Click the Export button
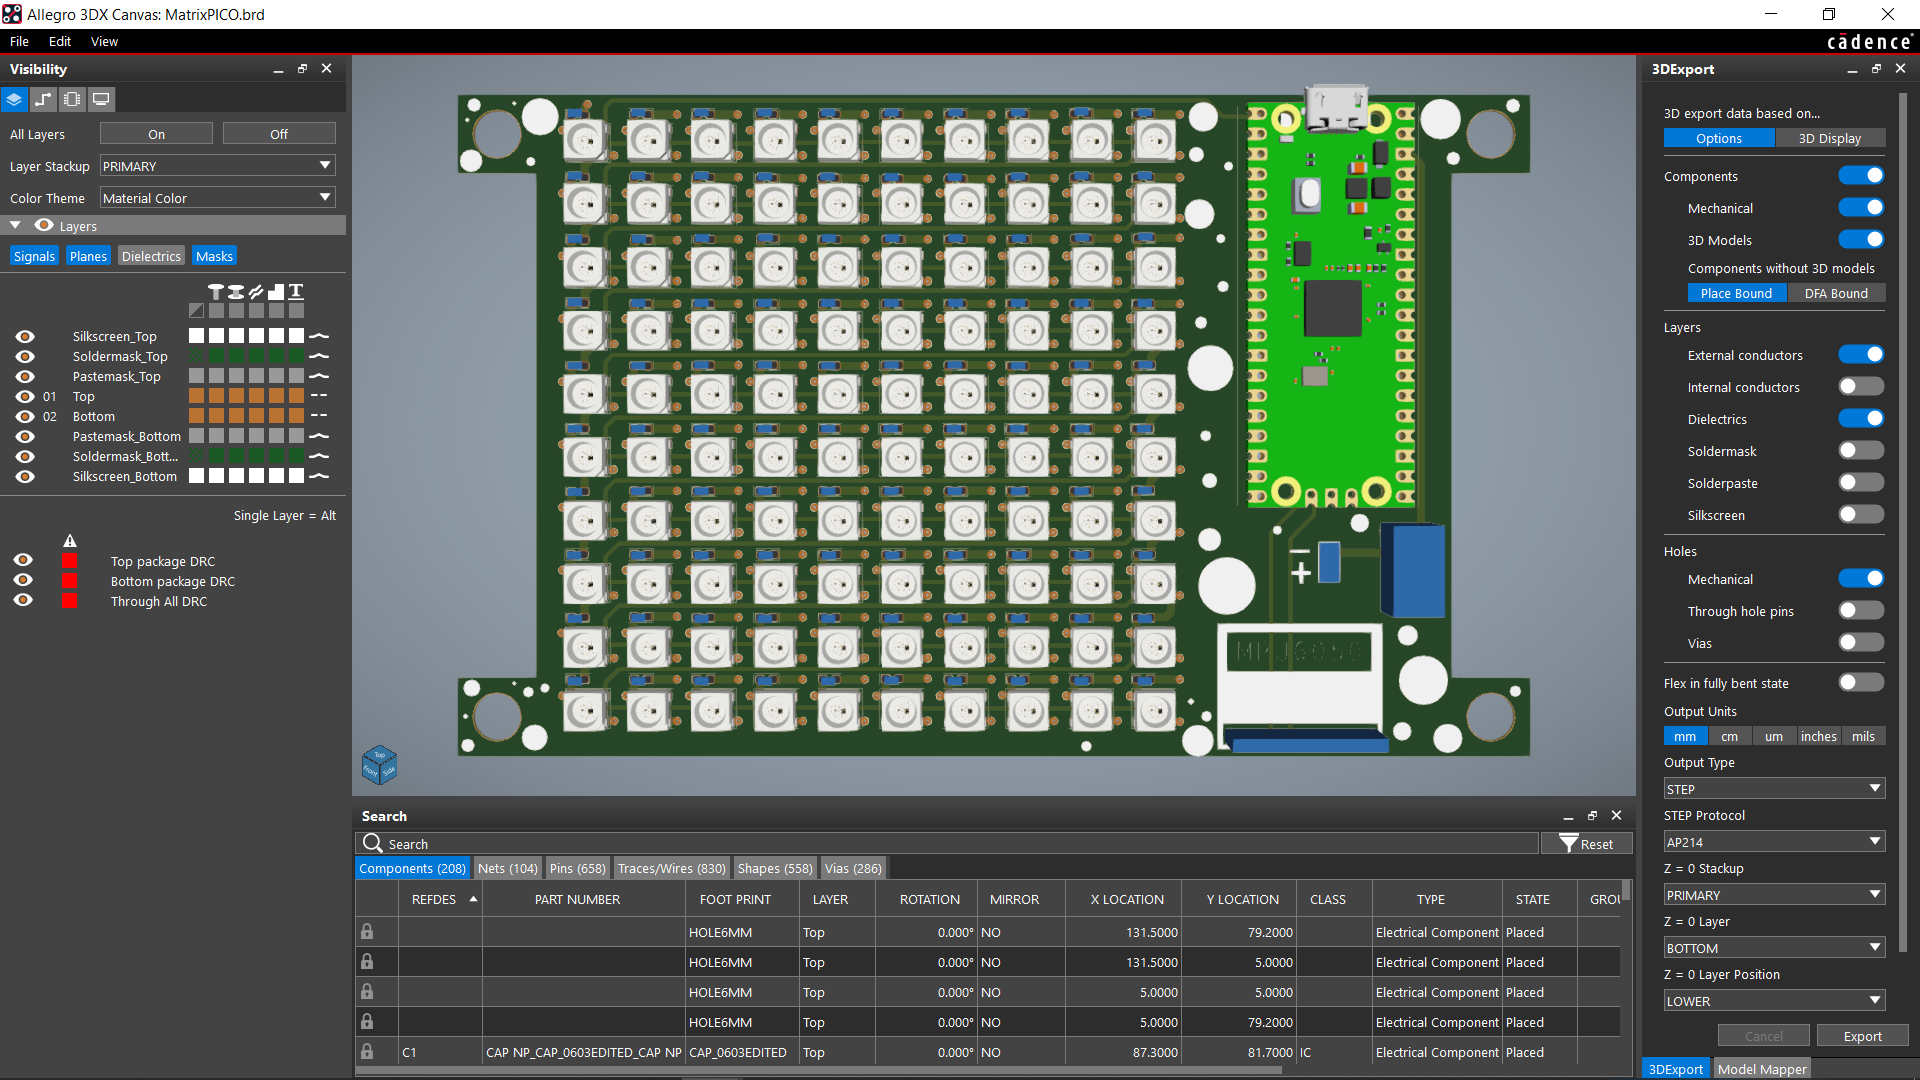Viewport: 1920px width, 1080px height. click(1862, 1035)
